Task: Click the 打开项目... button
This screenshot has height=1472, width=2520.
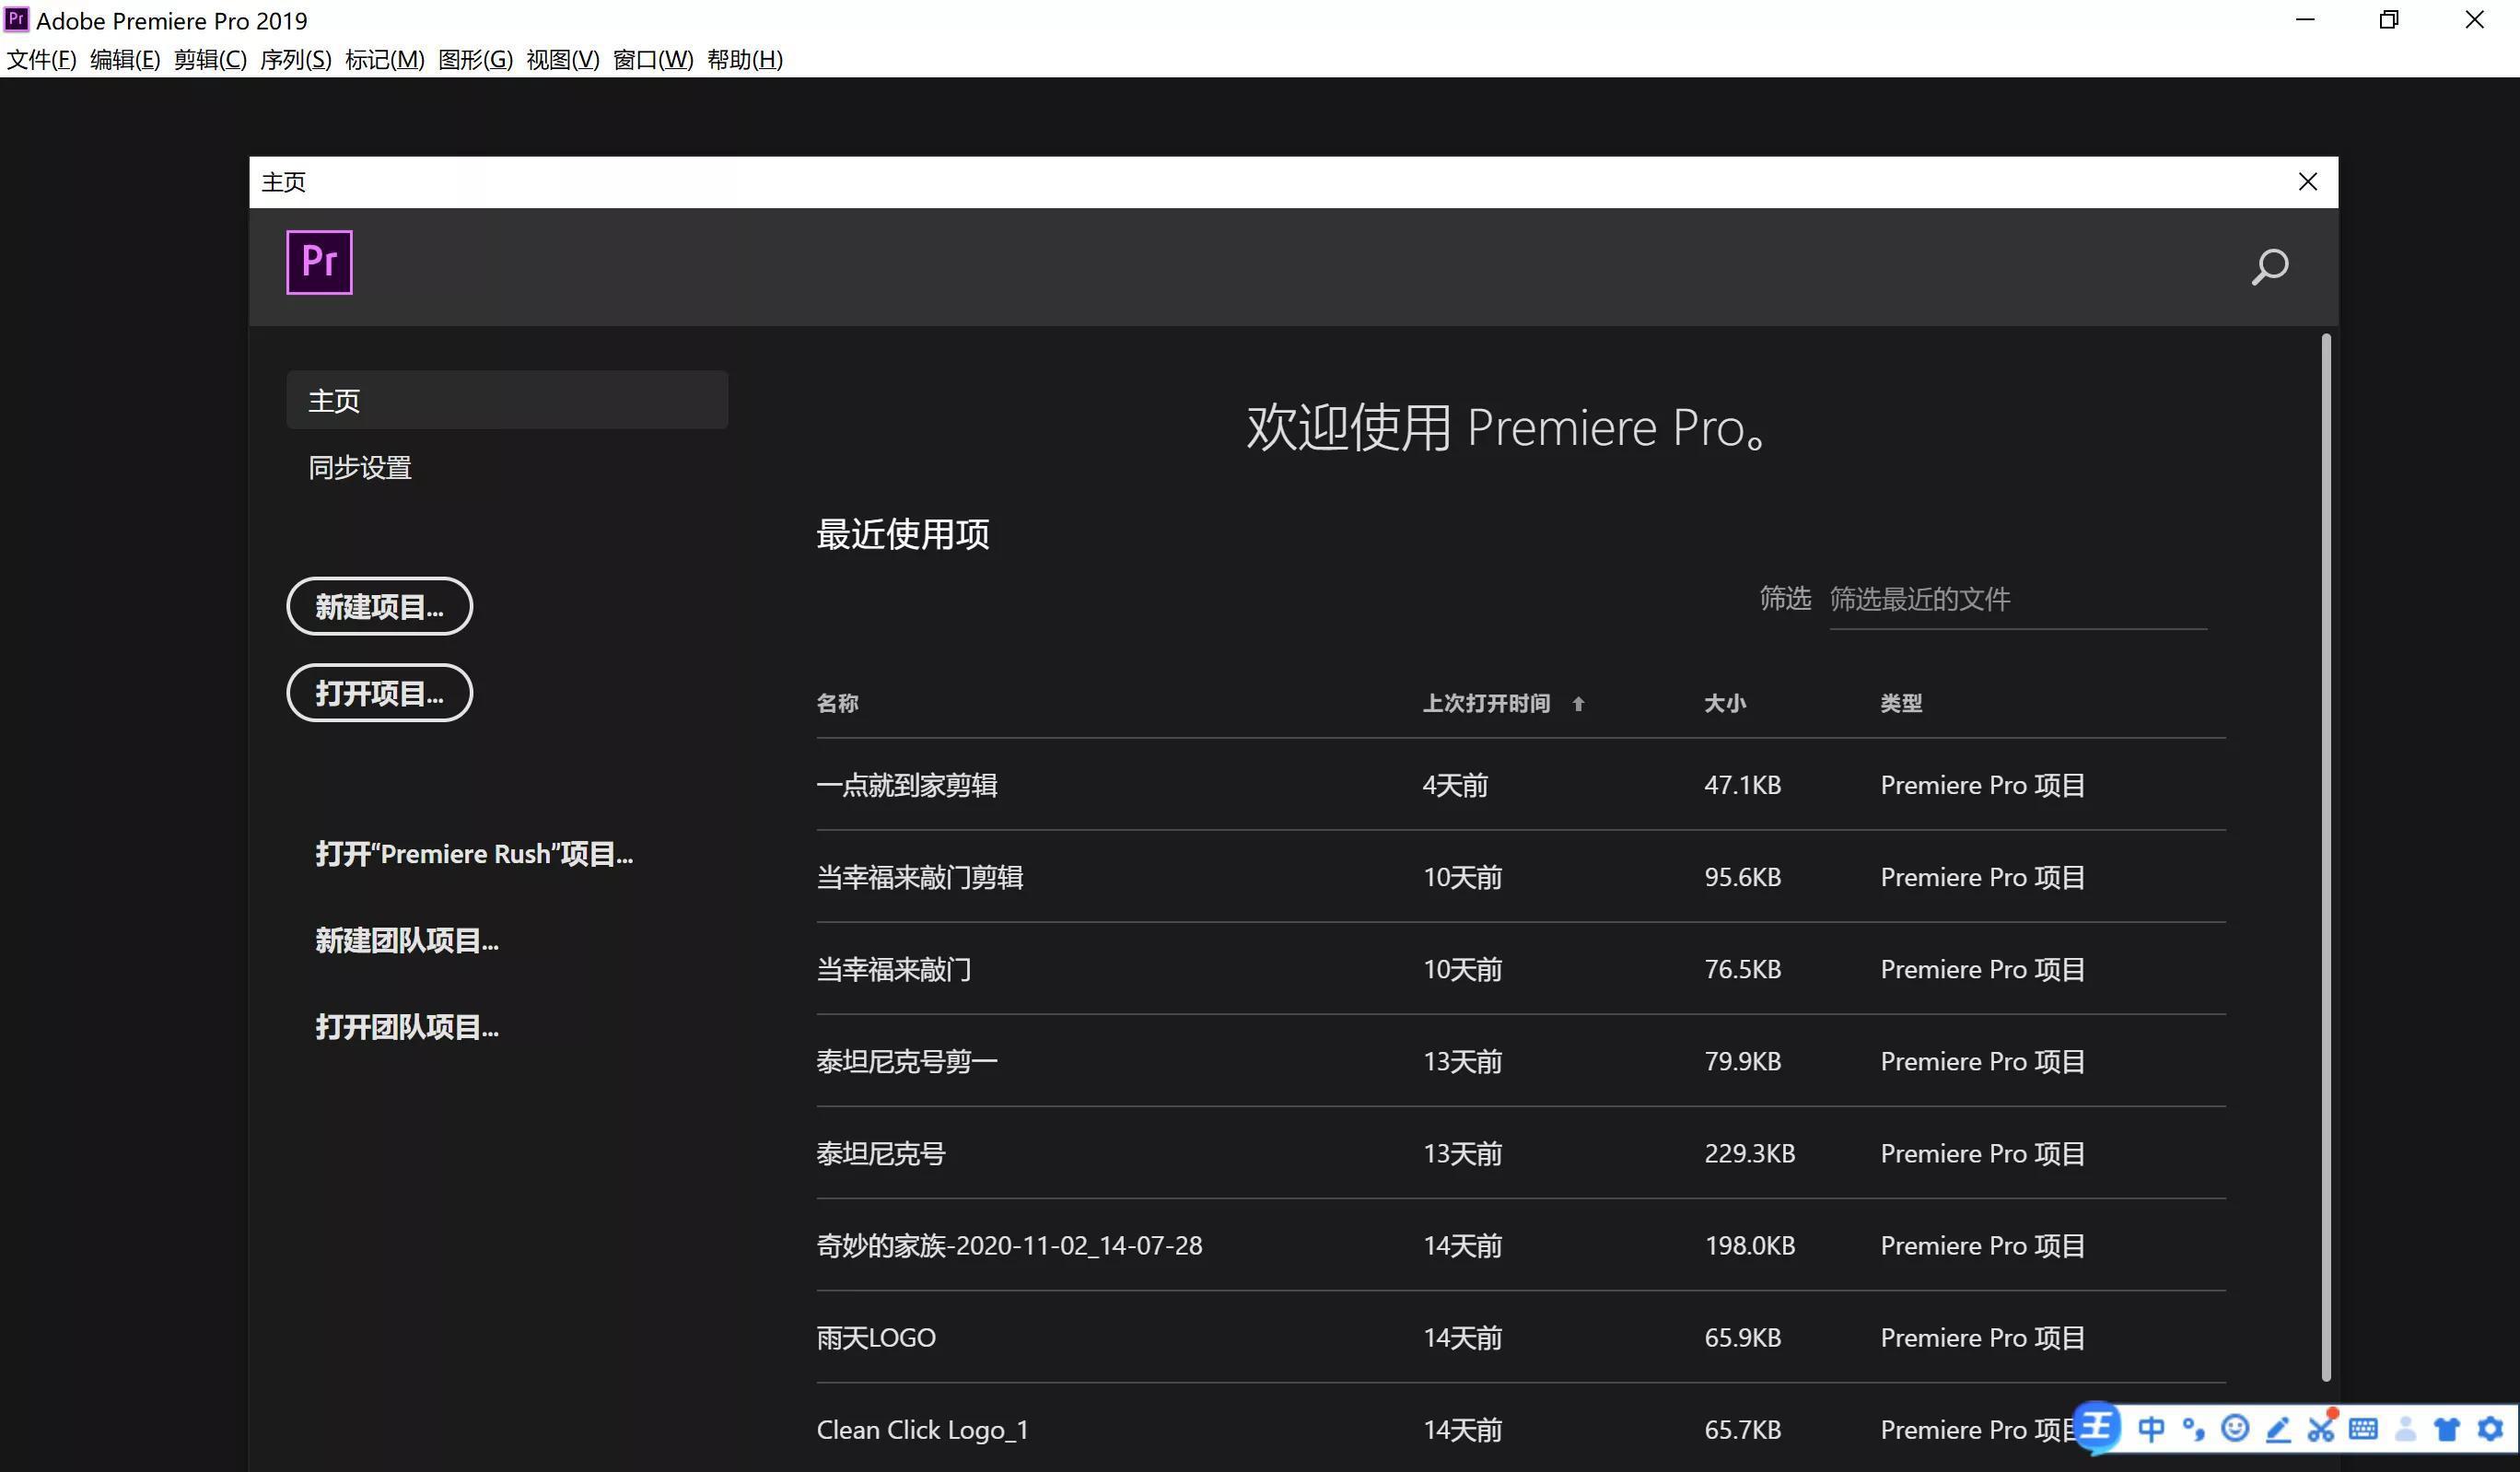Action: tap(379, 693)
